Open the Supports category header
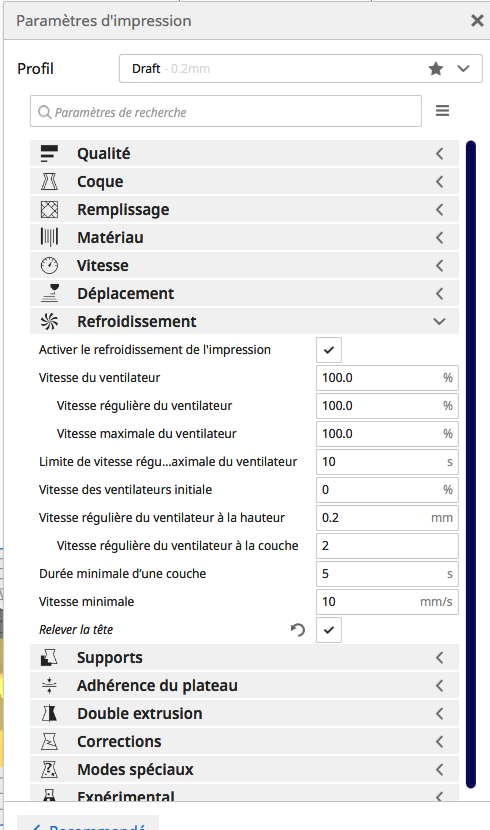490x830 pixels. point(244,657)
